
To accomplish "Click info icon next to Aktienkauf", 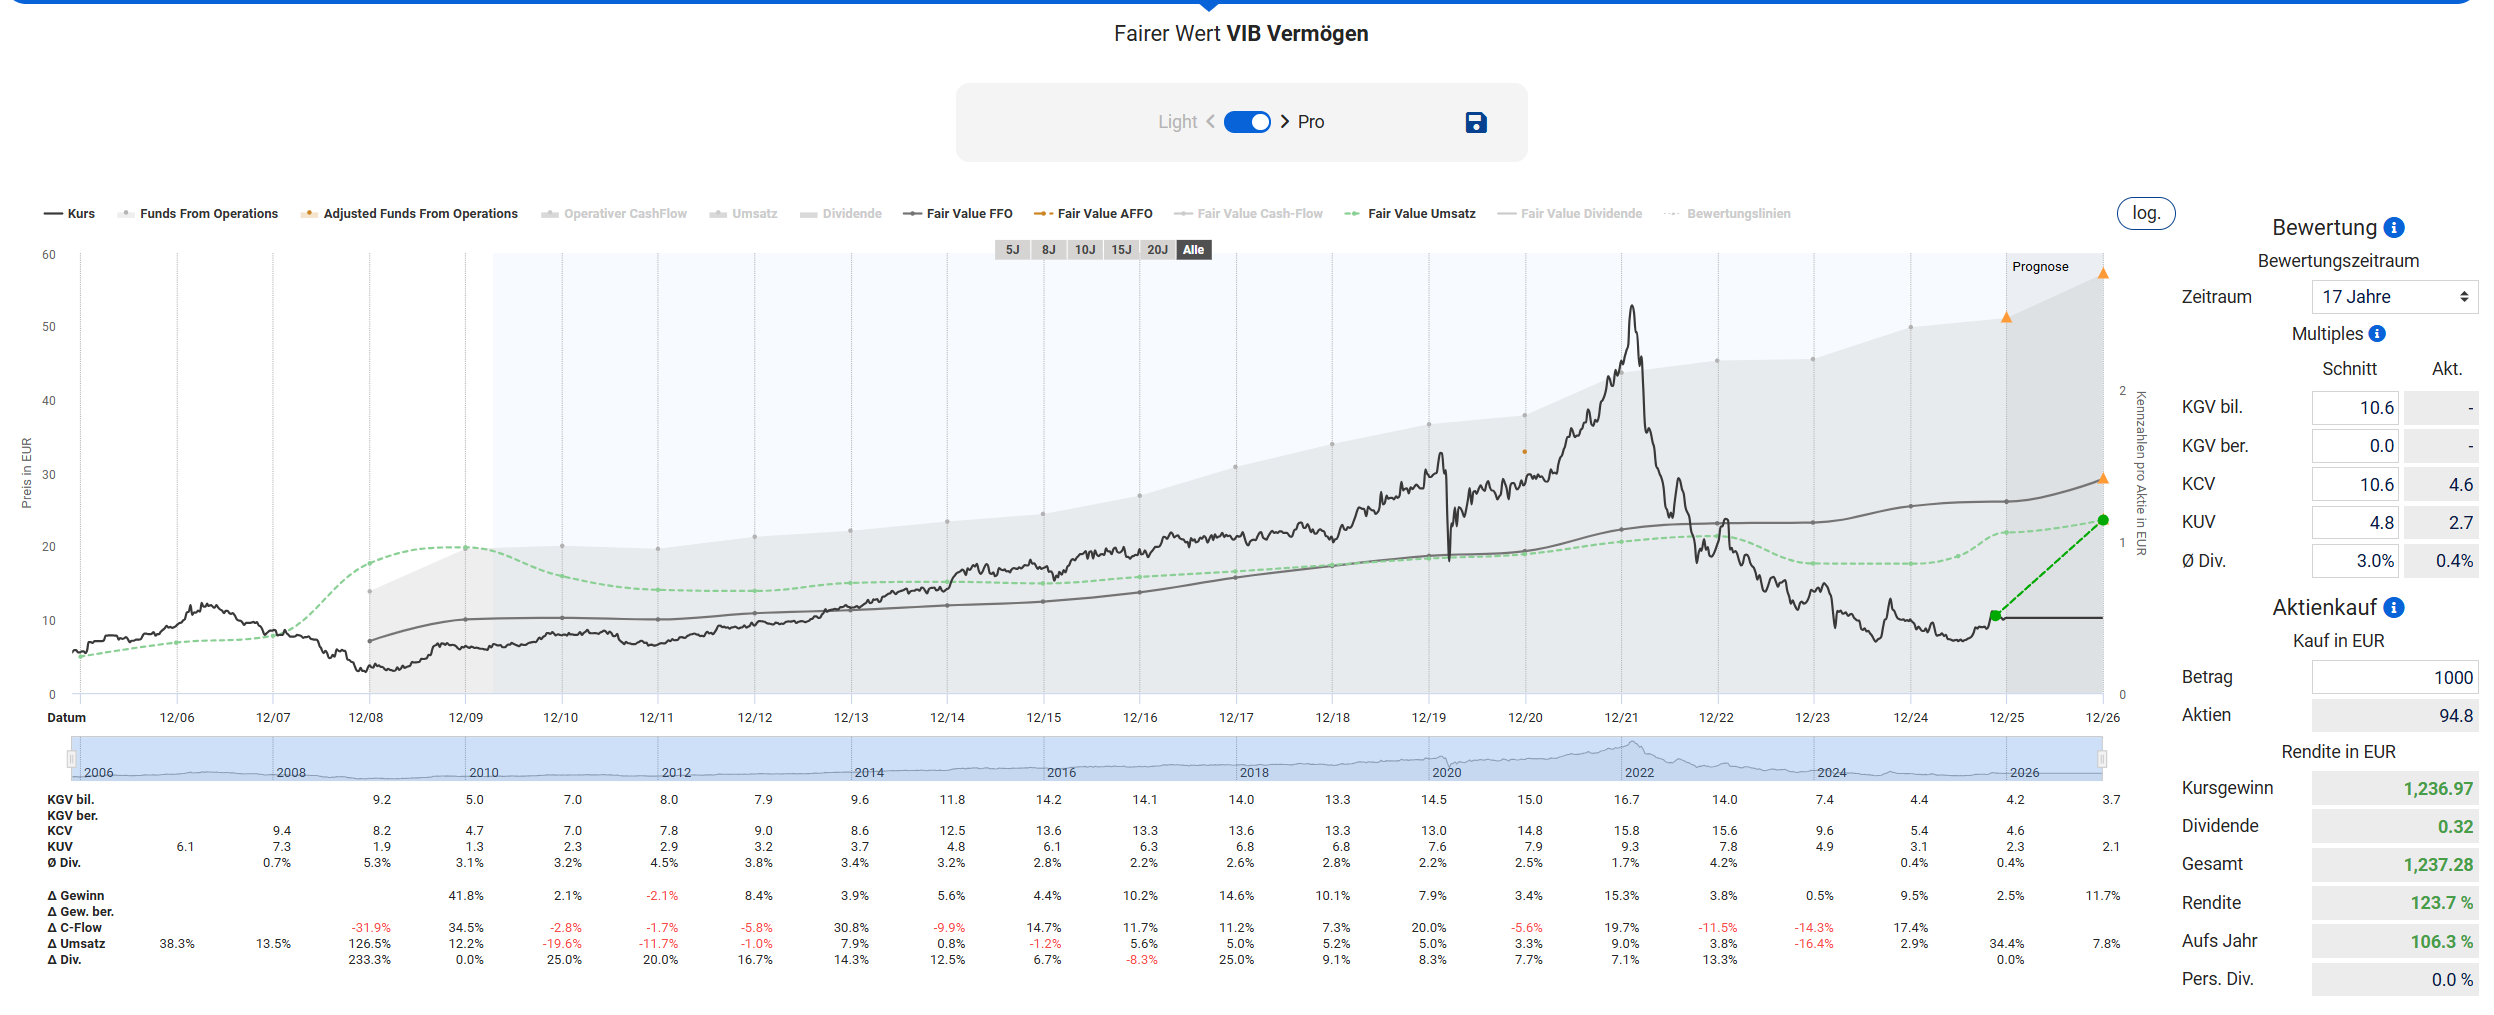I will tap(2394, 608).
